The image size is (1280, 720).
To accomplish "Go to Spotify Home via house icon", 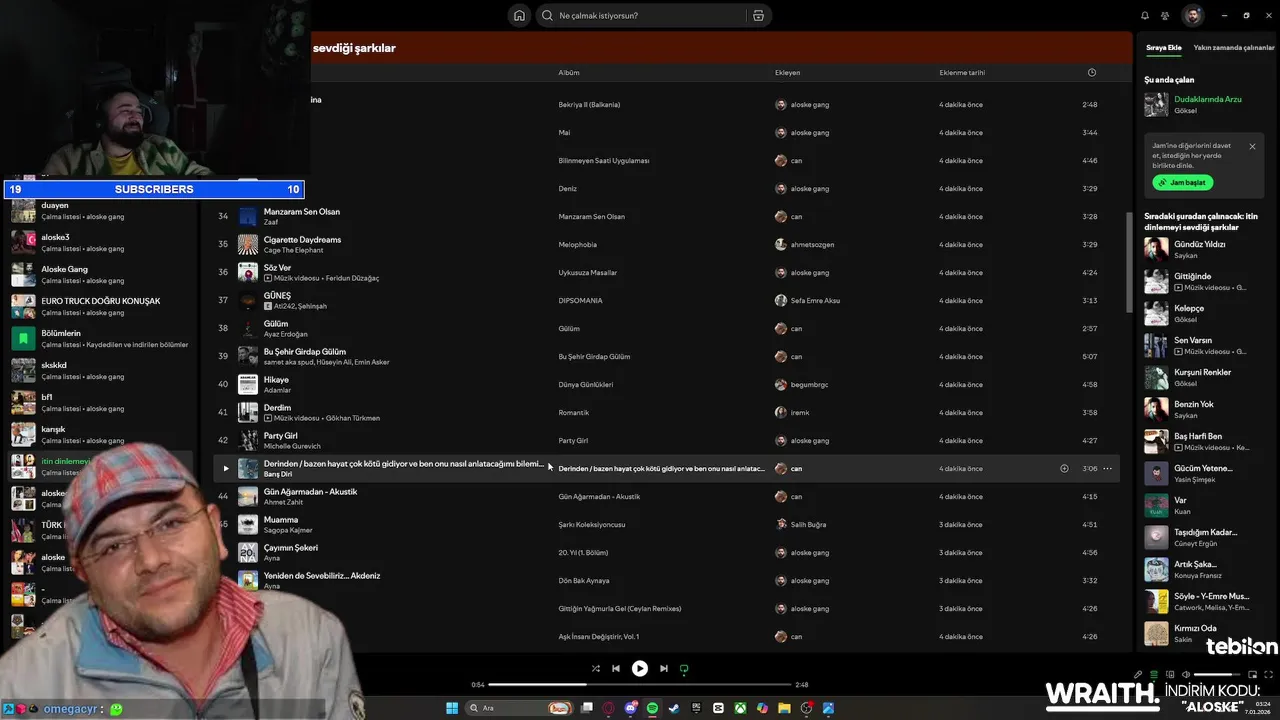I will 519,15.
